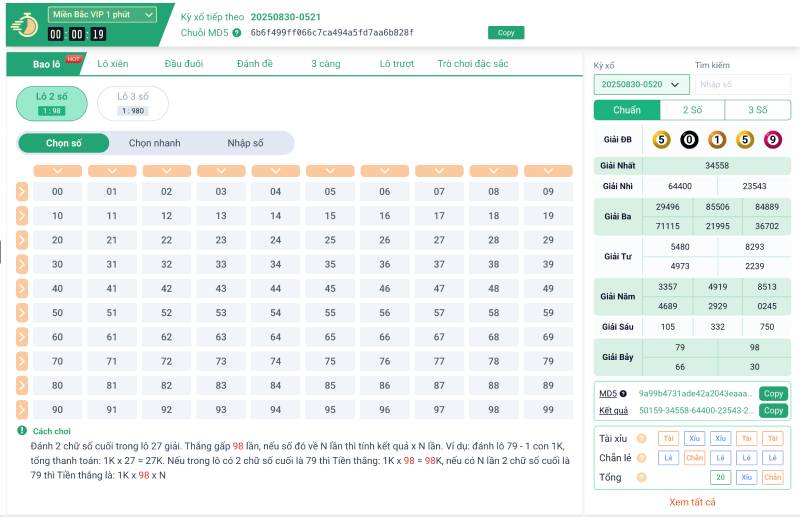
Task: Open the Lô xiên tab
Action: 112,64
